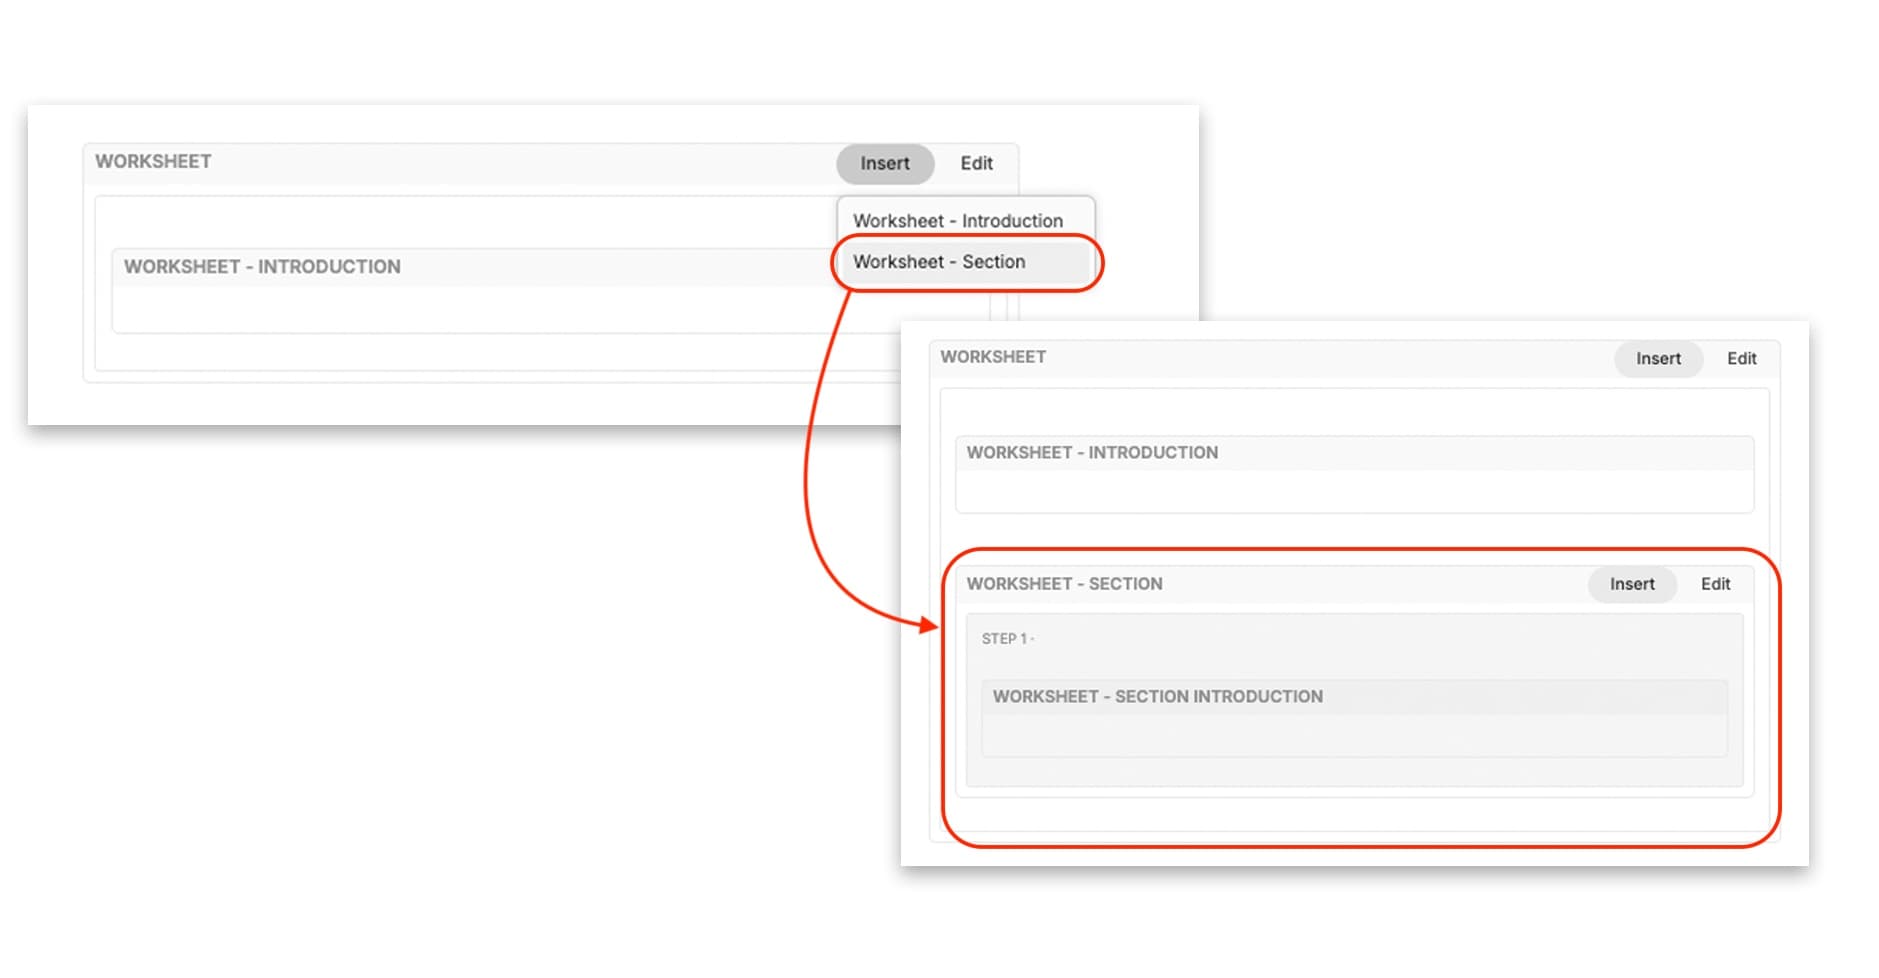Click Edit in the Worksheet - Section header
This screenshot has width=1879, height=978.
1715,584
